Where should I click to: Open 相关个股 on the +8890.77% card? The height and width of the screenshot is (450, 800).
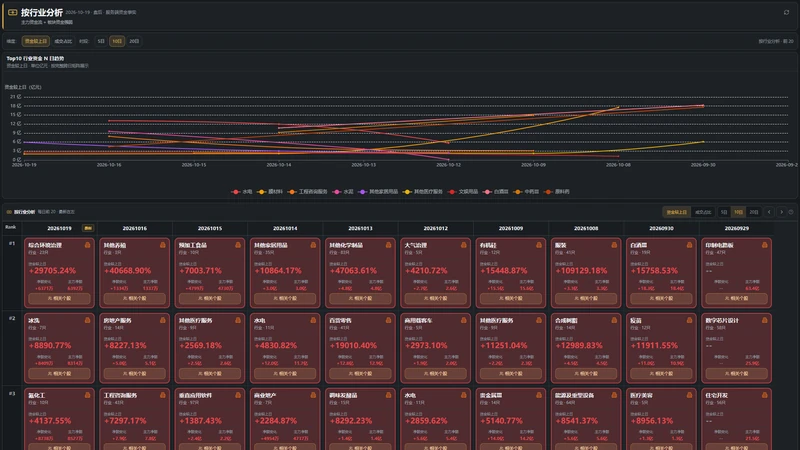click(60, 373)
